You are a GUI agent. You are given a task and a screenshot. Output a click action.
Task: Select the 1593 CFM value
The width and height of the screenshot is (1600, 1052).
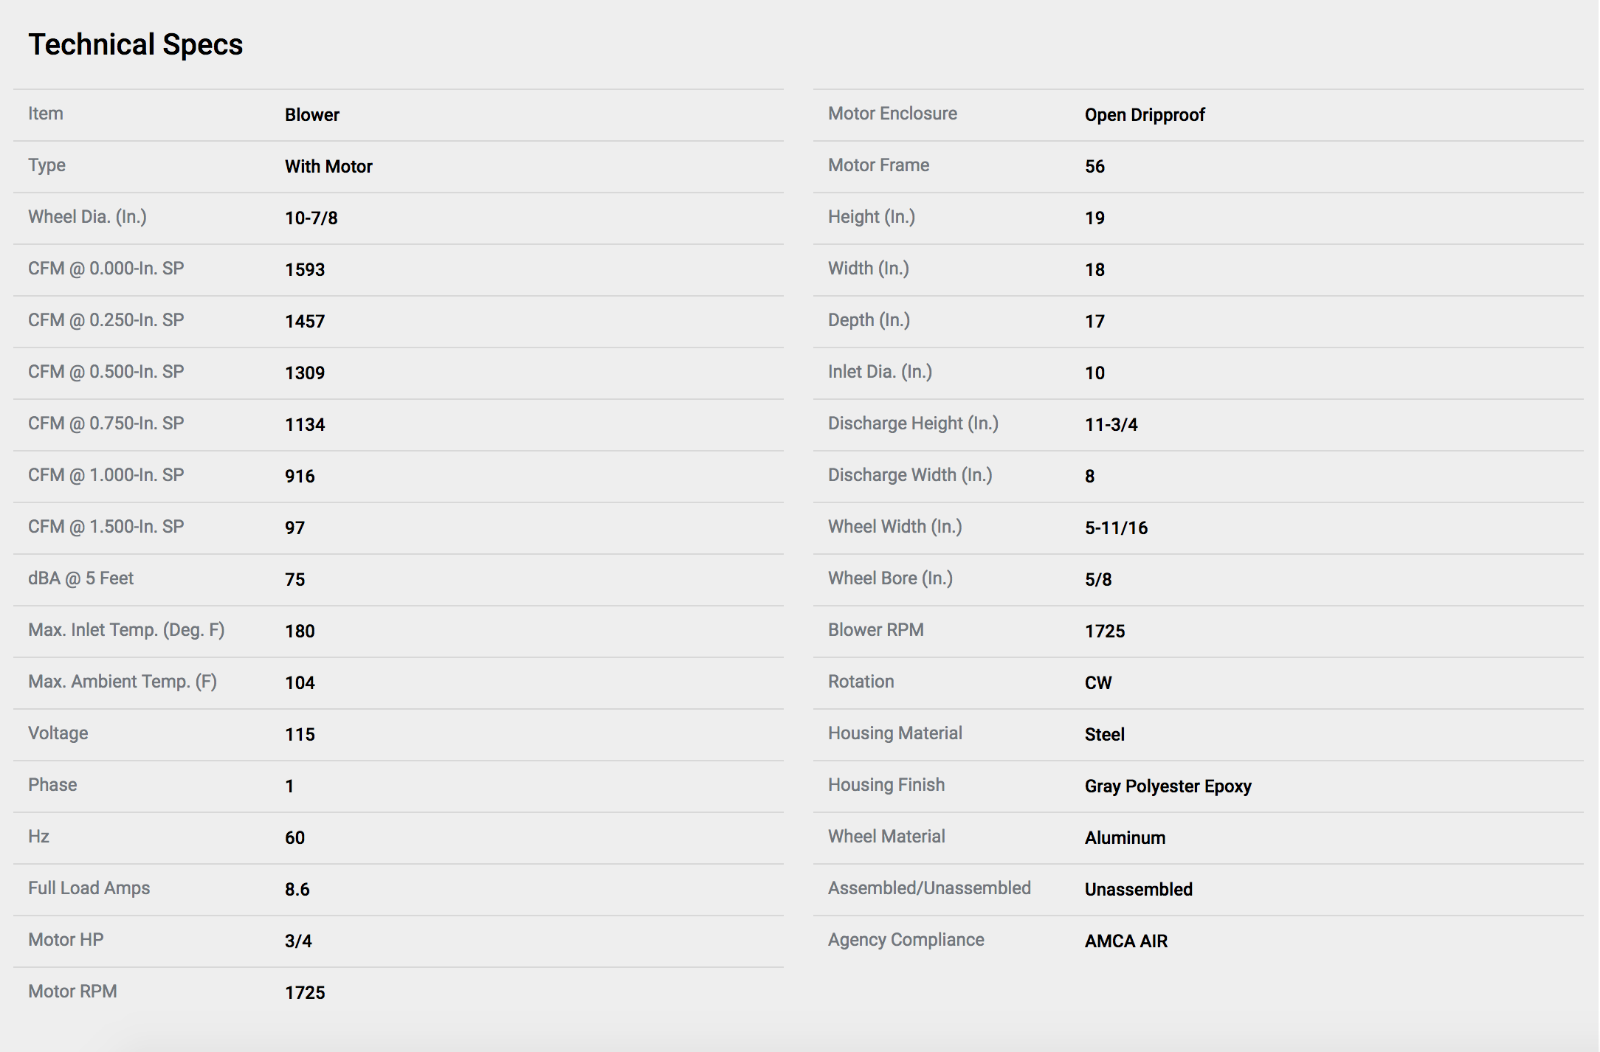click(x=305, y=270)
